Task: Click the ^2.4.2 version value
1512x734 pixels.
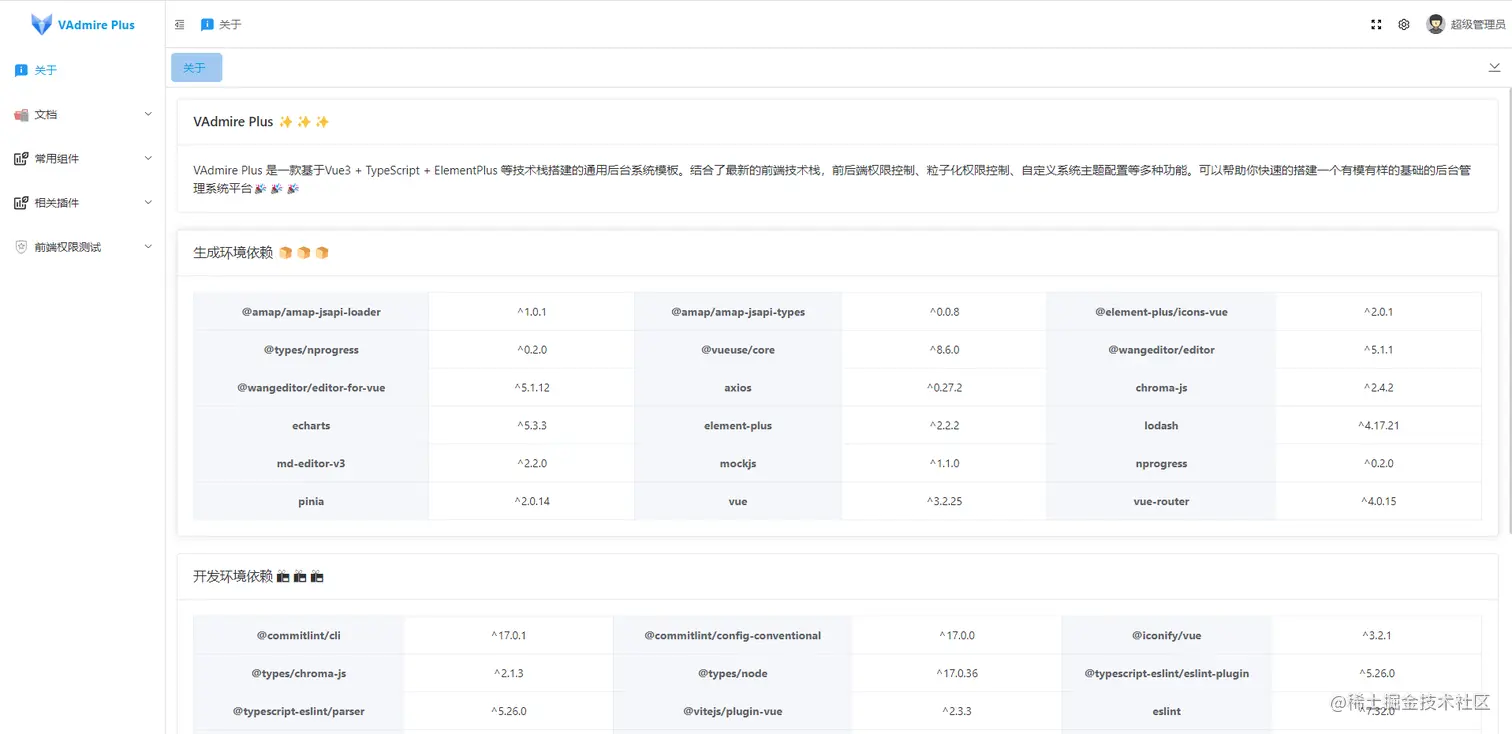Action: pyautogui.click(x=1378, y=388)
